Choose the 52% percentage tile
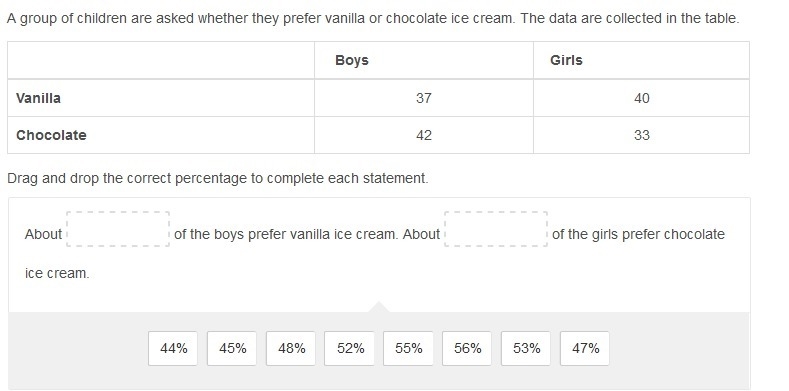This screenshot has width=789, height=391. (350, 348)
